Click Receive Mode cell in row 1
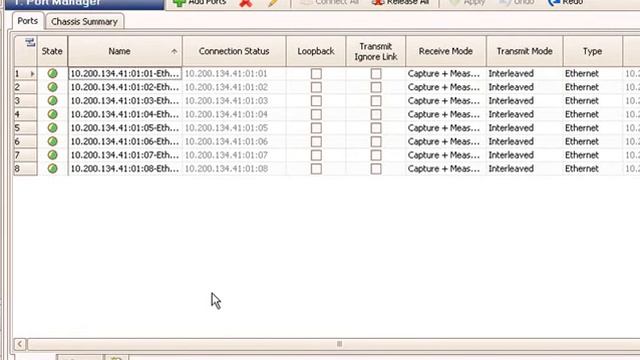640x360 pixels. tap(446, 73)
